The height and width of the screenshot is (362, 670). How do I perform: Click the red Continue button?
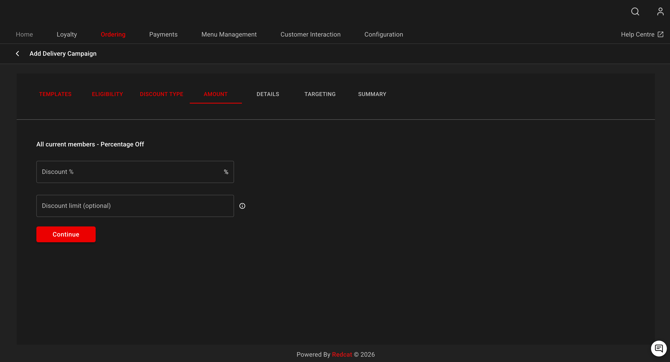(x=66, y=234)
